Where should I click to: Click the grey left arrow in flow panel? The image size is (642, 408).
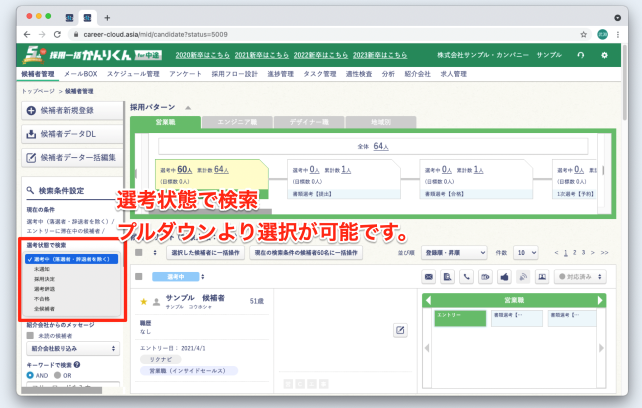(x=427, y=348)
